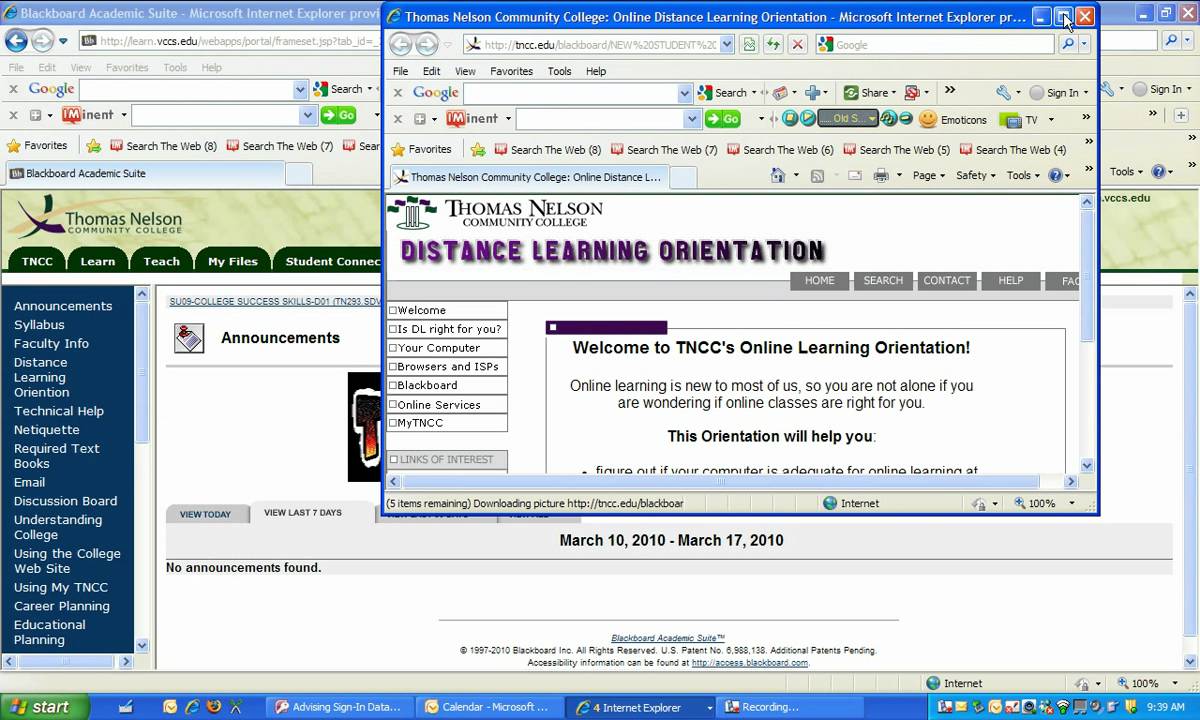Open 4 Internet Explorer taskbar group
Viewport: 1200px width, 720px height.
tap(644, 706)
